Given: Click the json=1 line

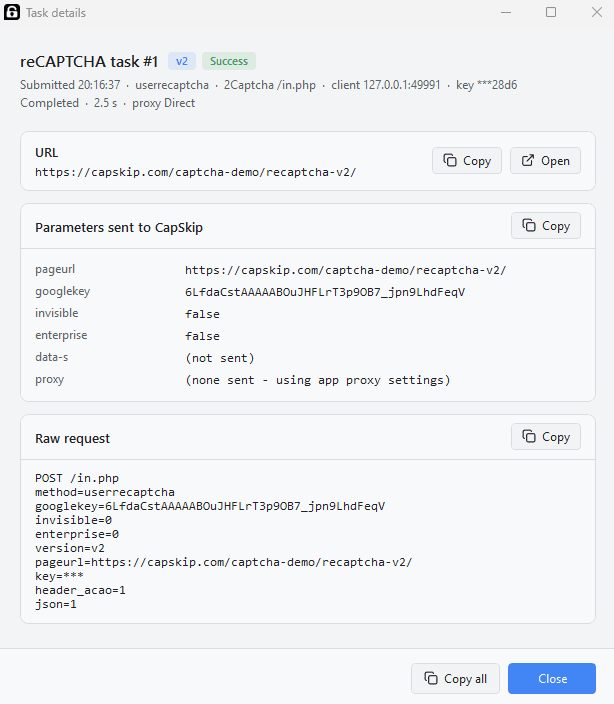Looking at the screenshot, I should tap(56, 604).
